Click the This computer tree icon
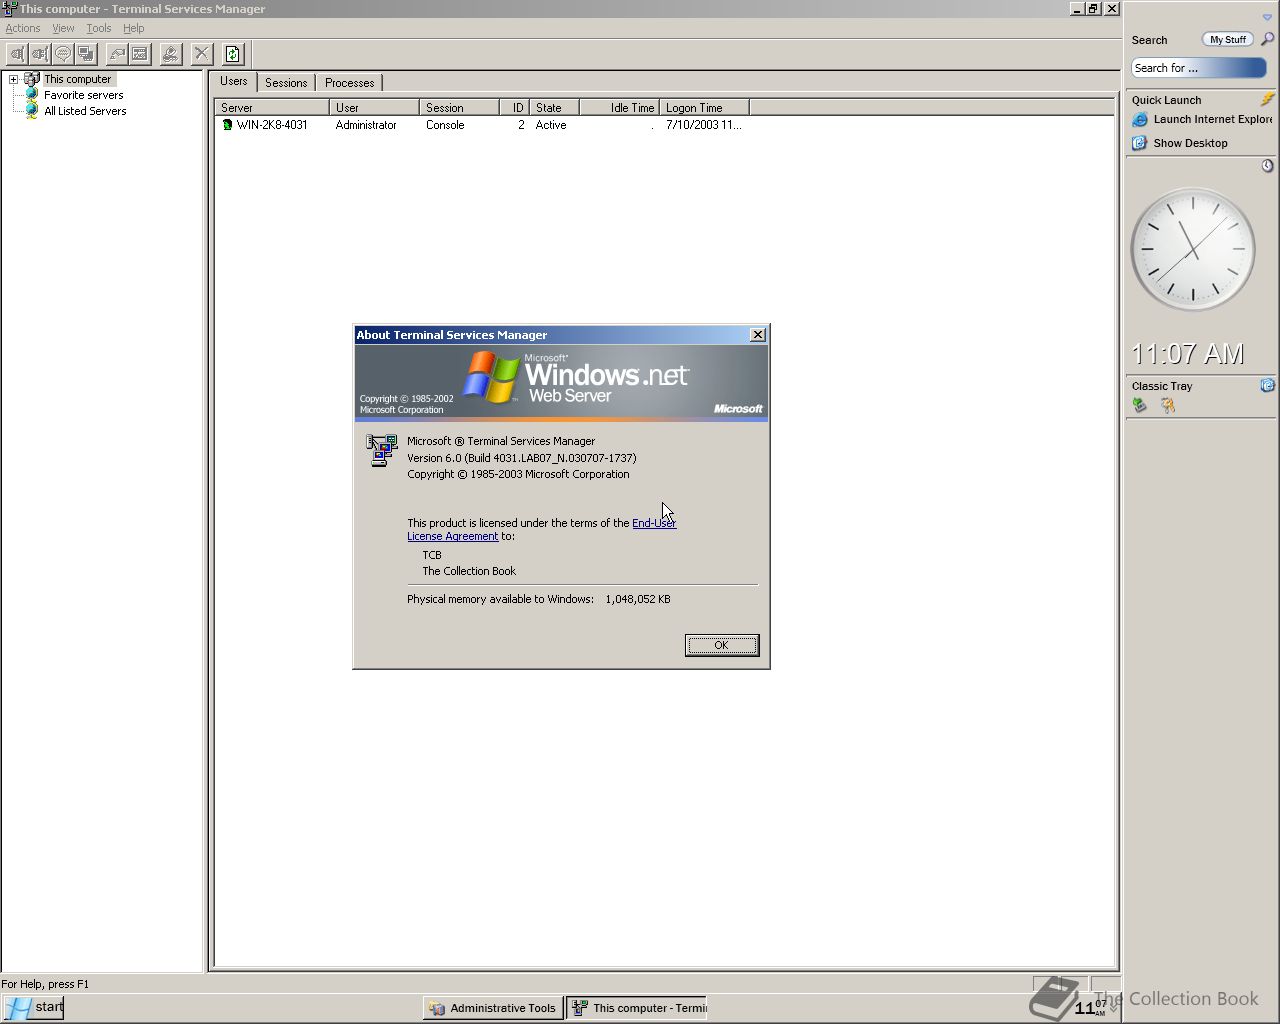Viewport: 1280px width, 1024px height. (31, 79)
